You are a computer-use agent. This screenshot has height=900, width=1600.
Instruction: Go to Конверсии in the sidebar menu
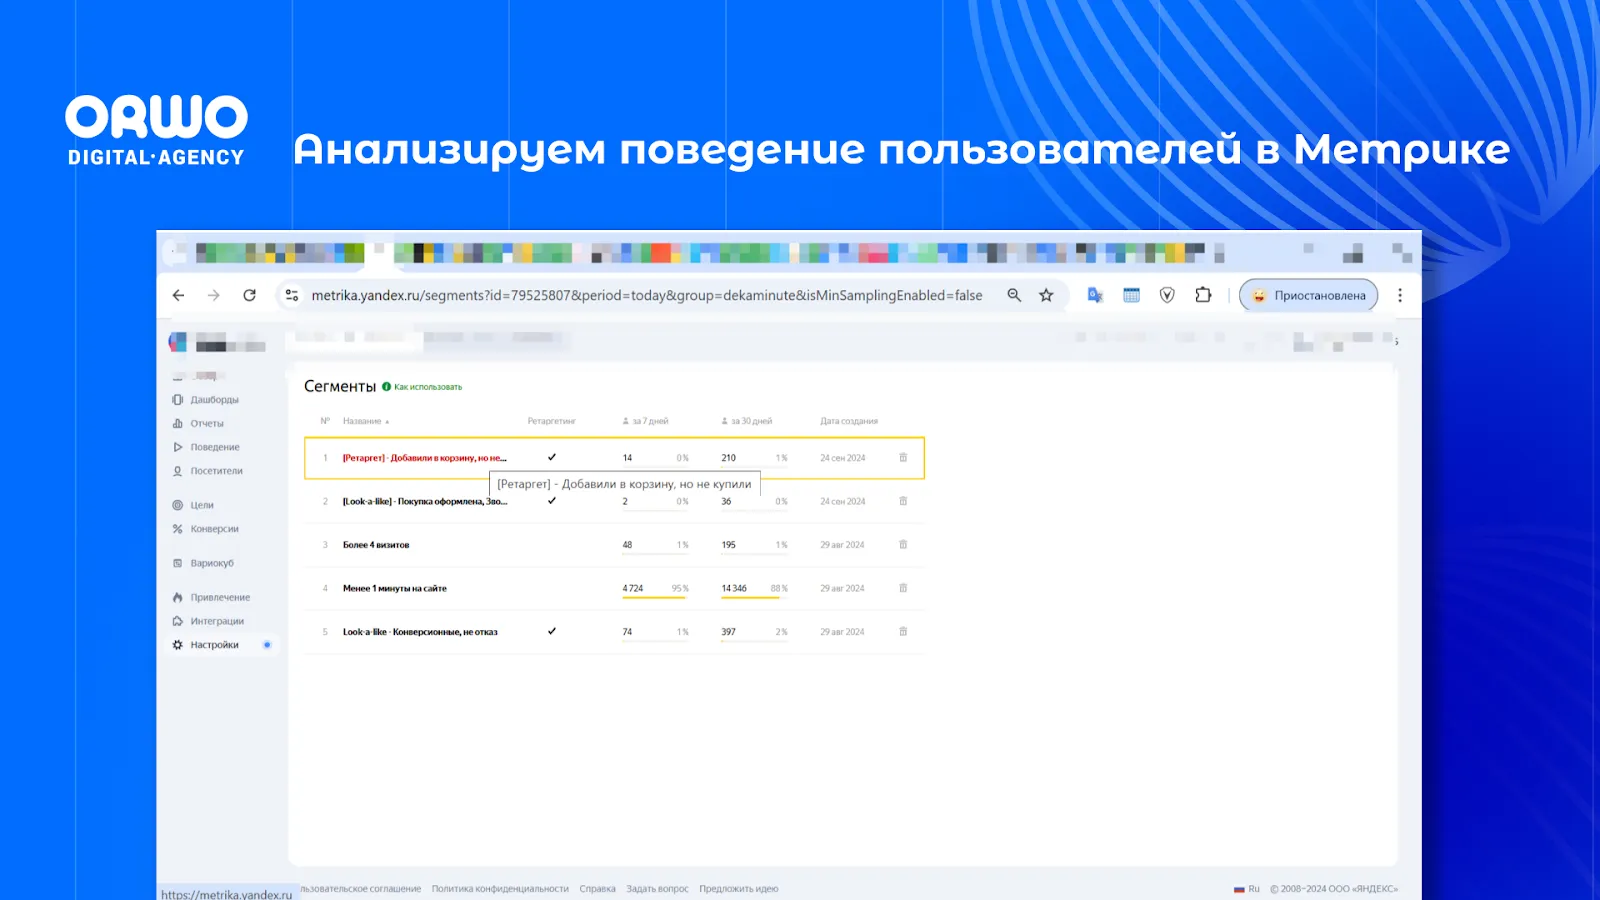(x=214, y=529)
